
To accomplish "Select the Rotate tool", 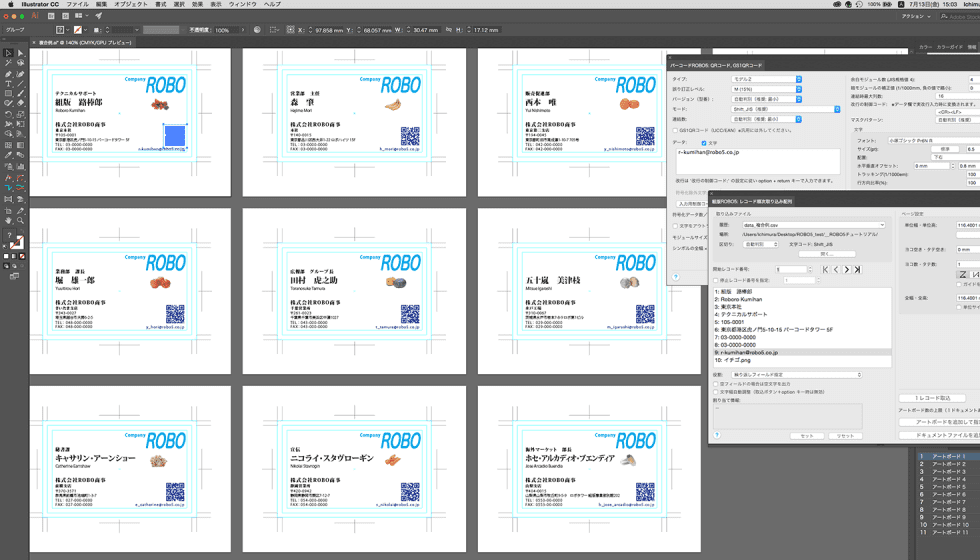I will pyautogui.click(x=8, y=114).
